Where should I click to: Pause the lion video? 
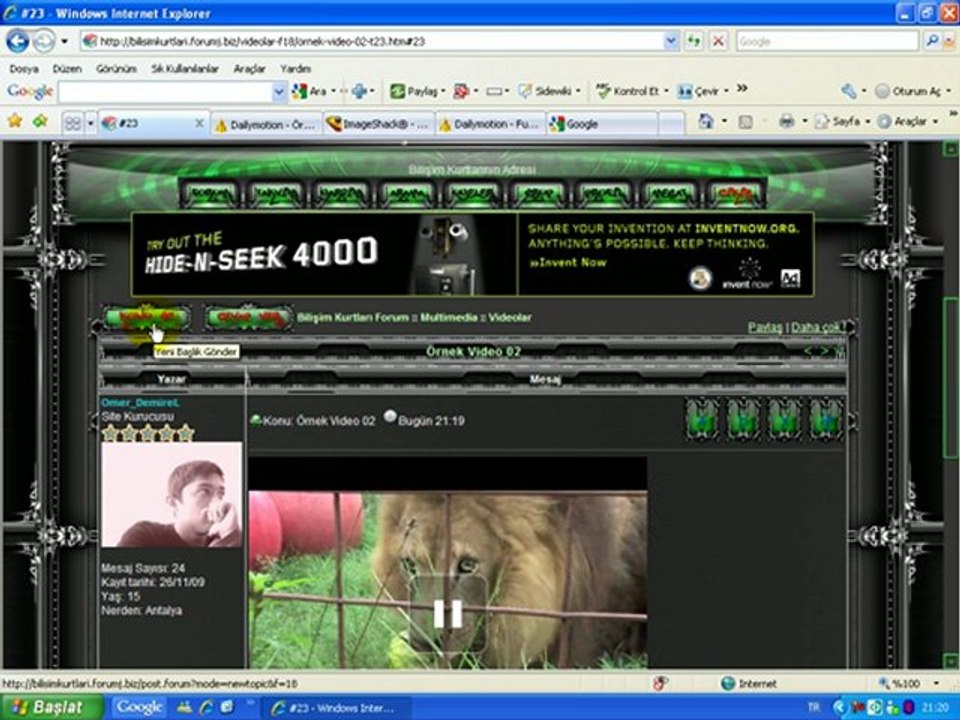pyautogui.click(x=448, y=613)
